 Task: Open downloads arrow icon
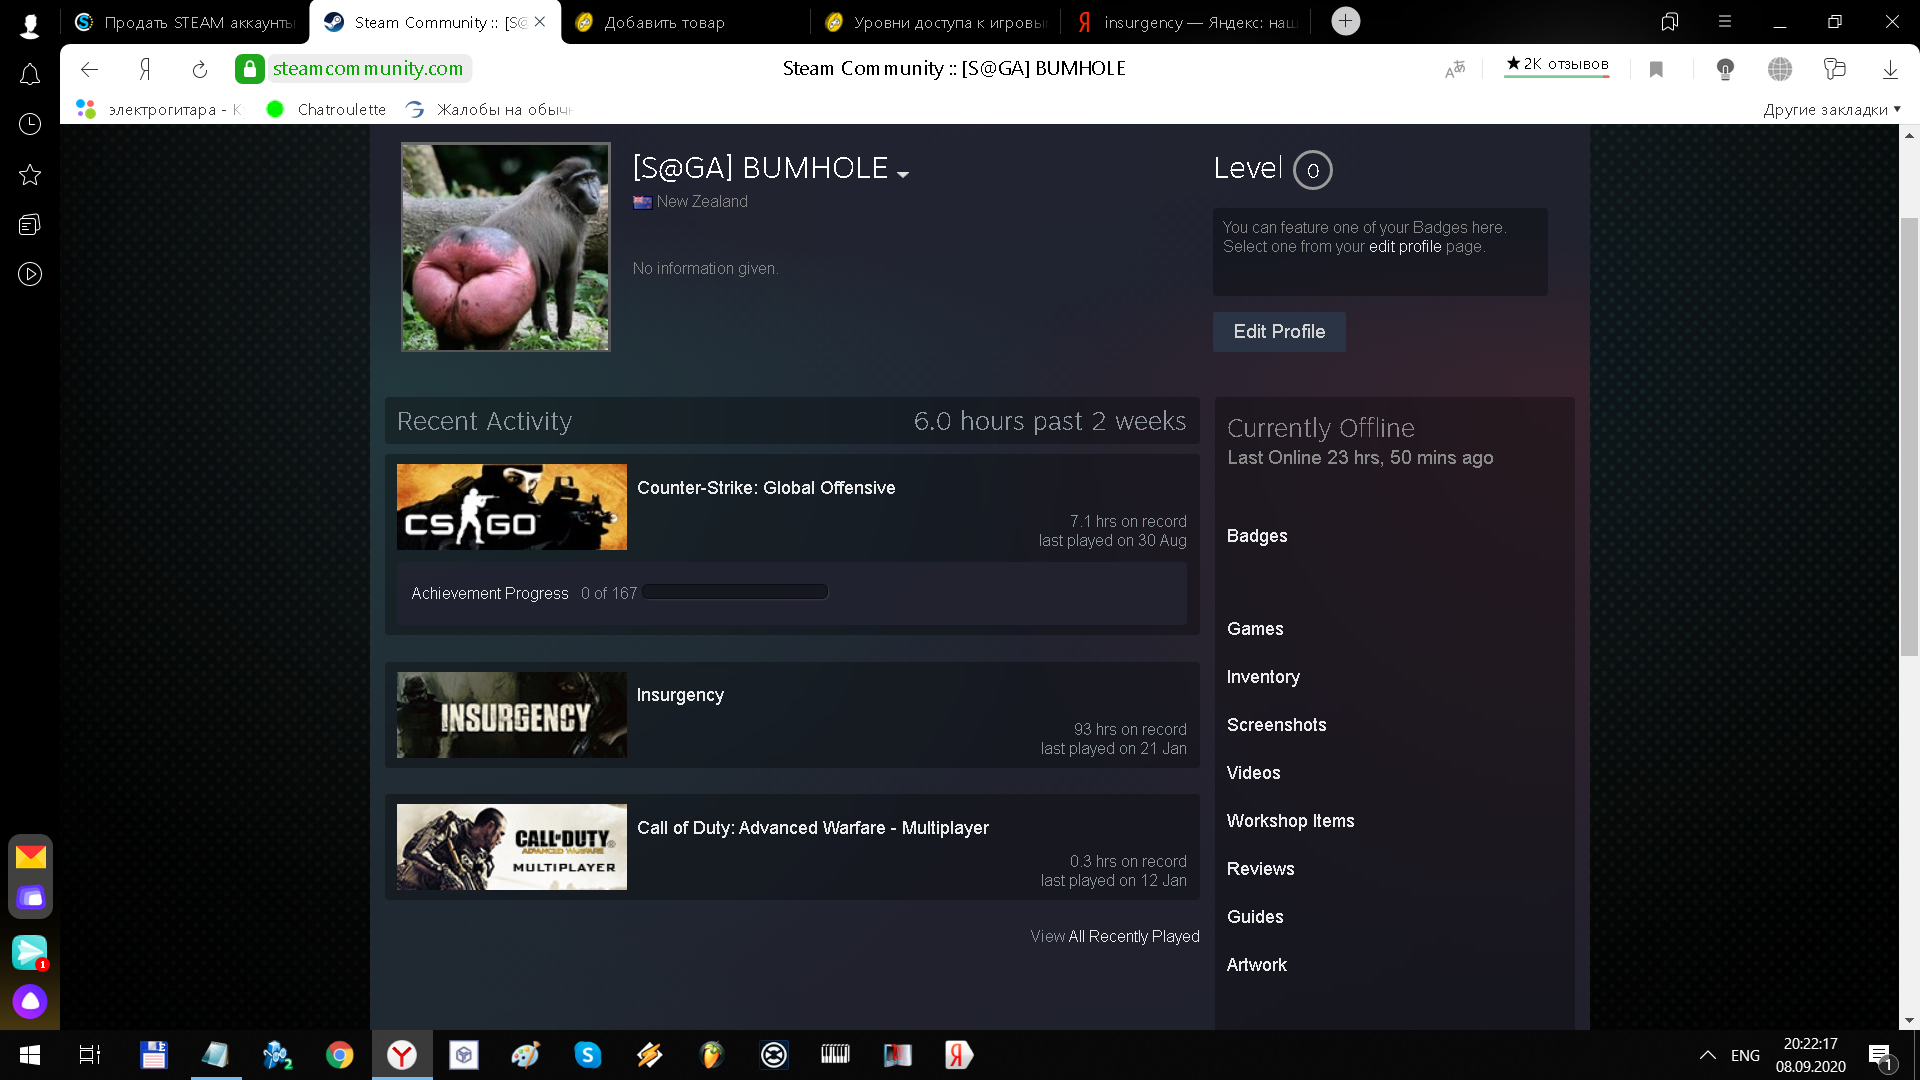tap(1890, 69)
